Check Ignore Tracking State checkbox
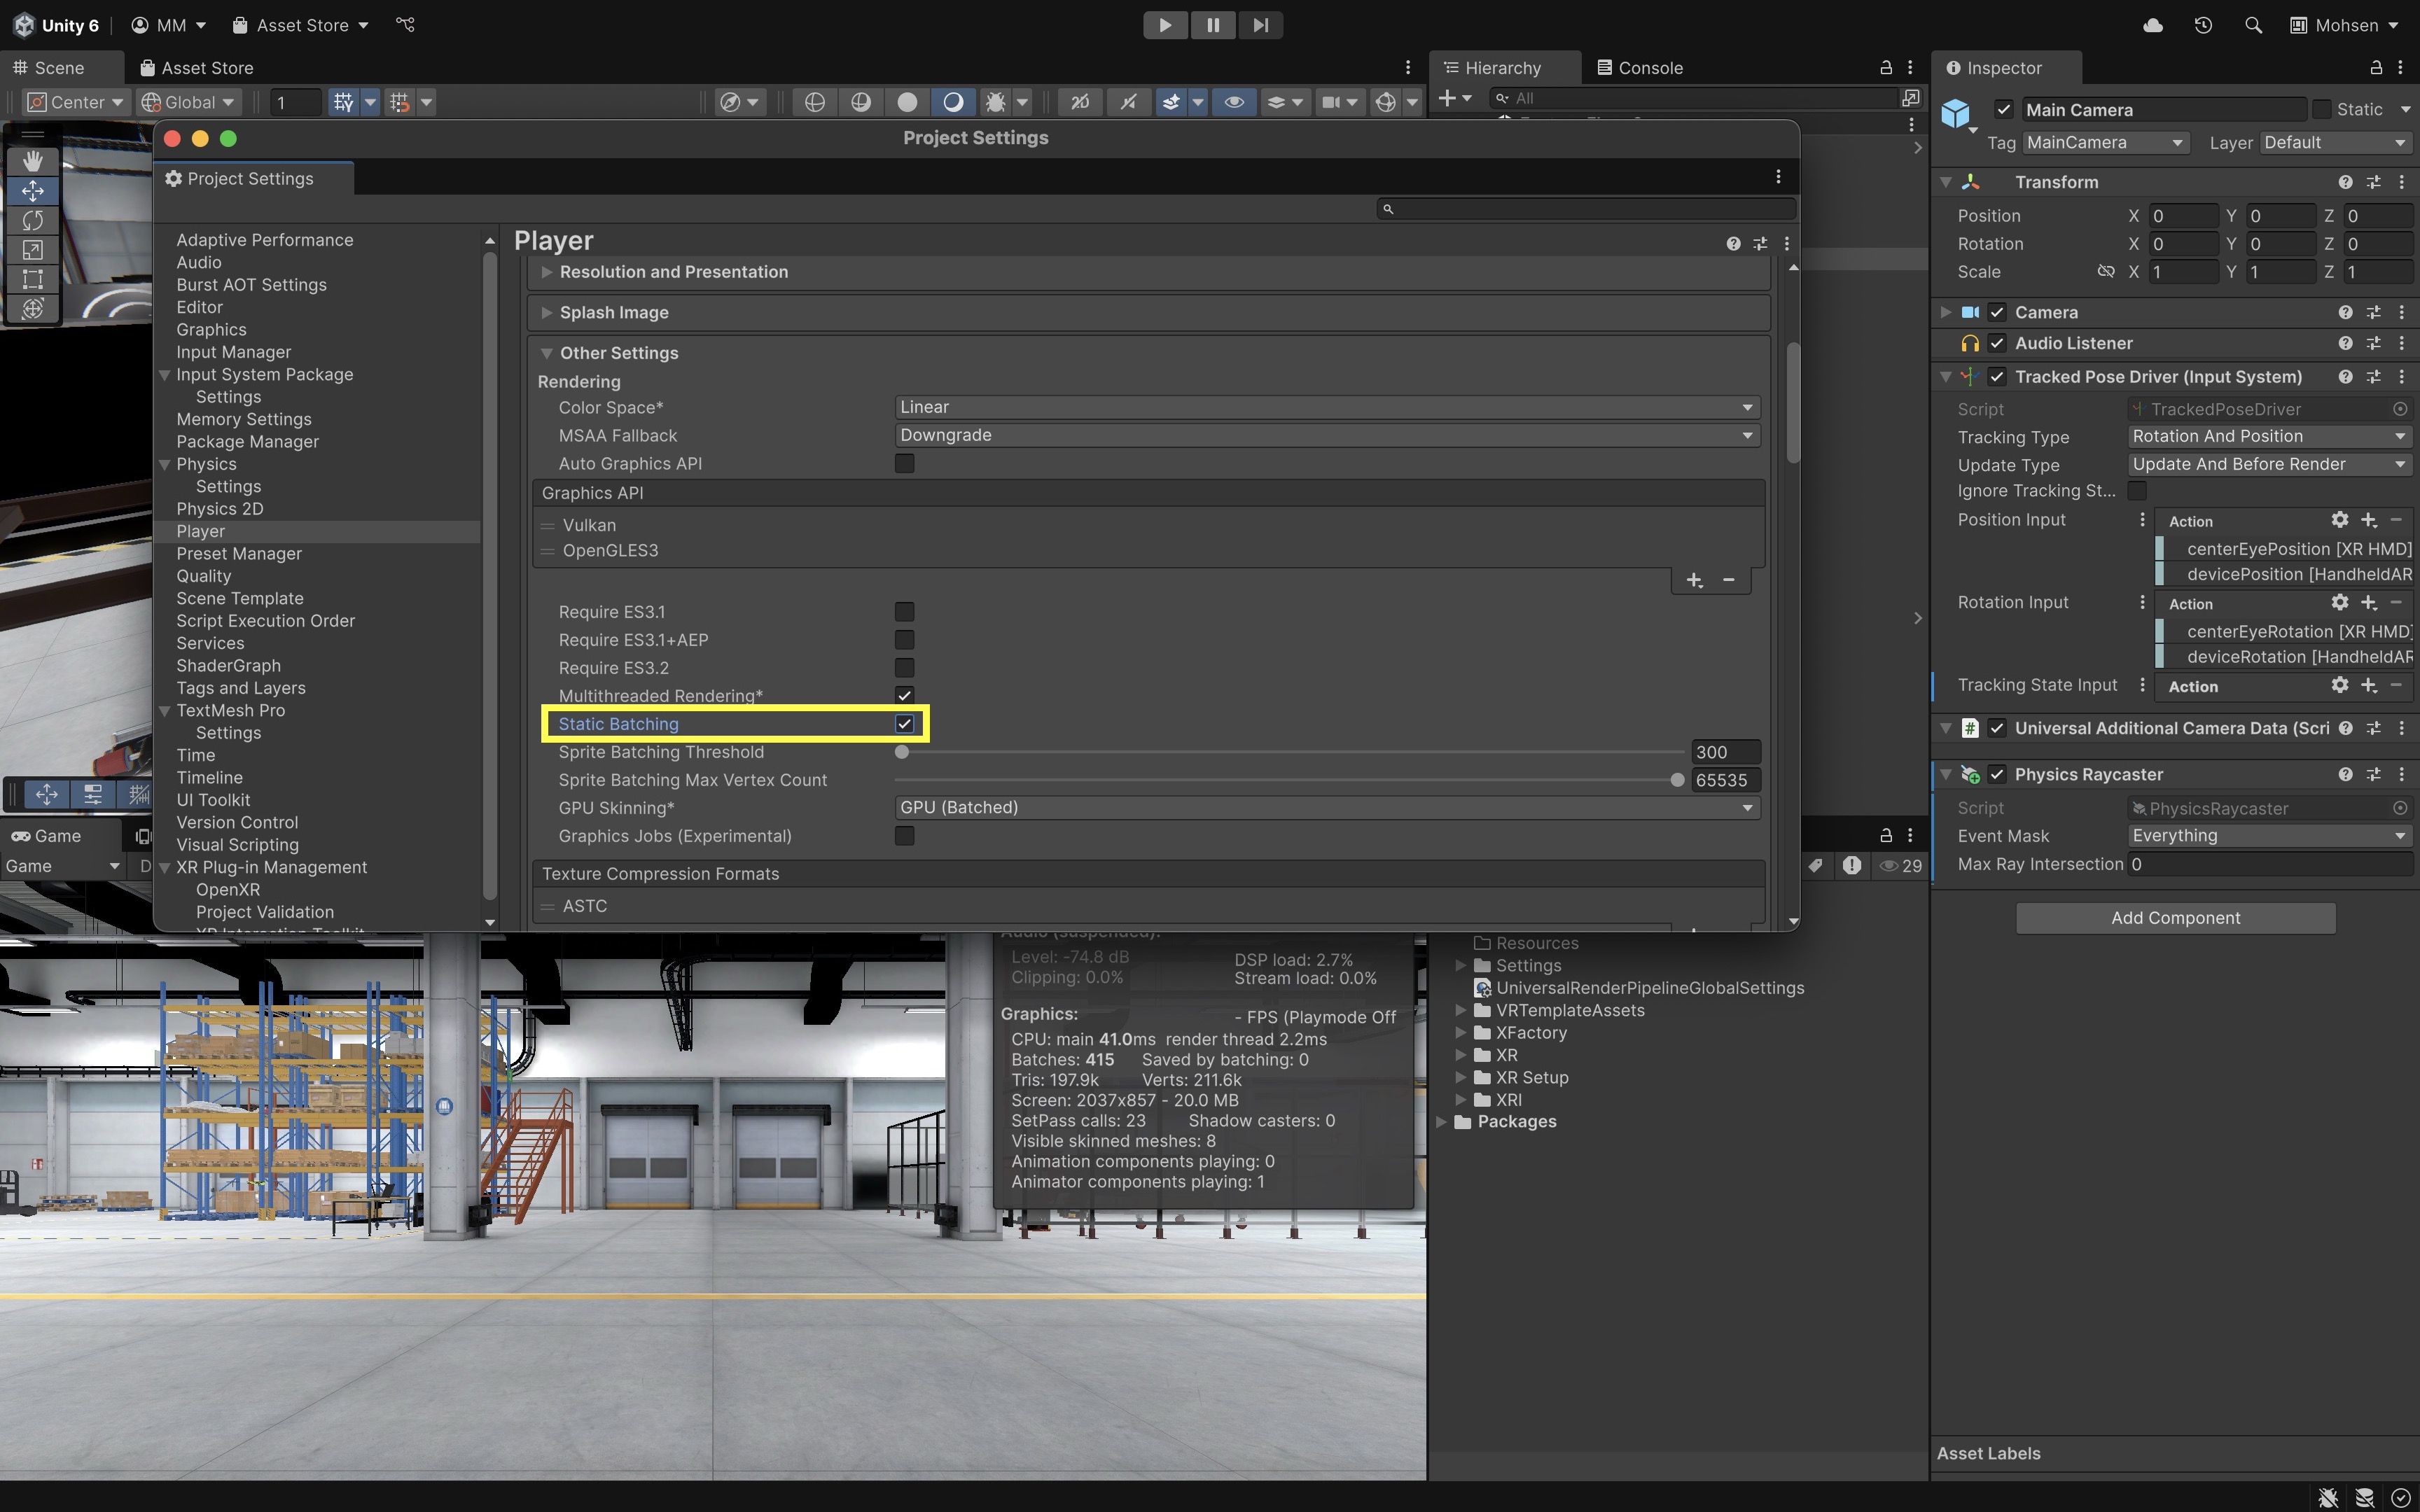The width and height of the screenshot is (2420, 1512). pyautogui.click(x=2137, y=491)
